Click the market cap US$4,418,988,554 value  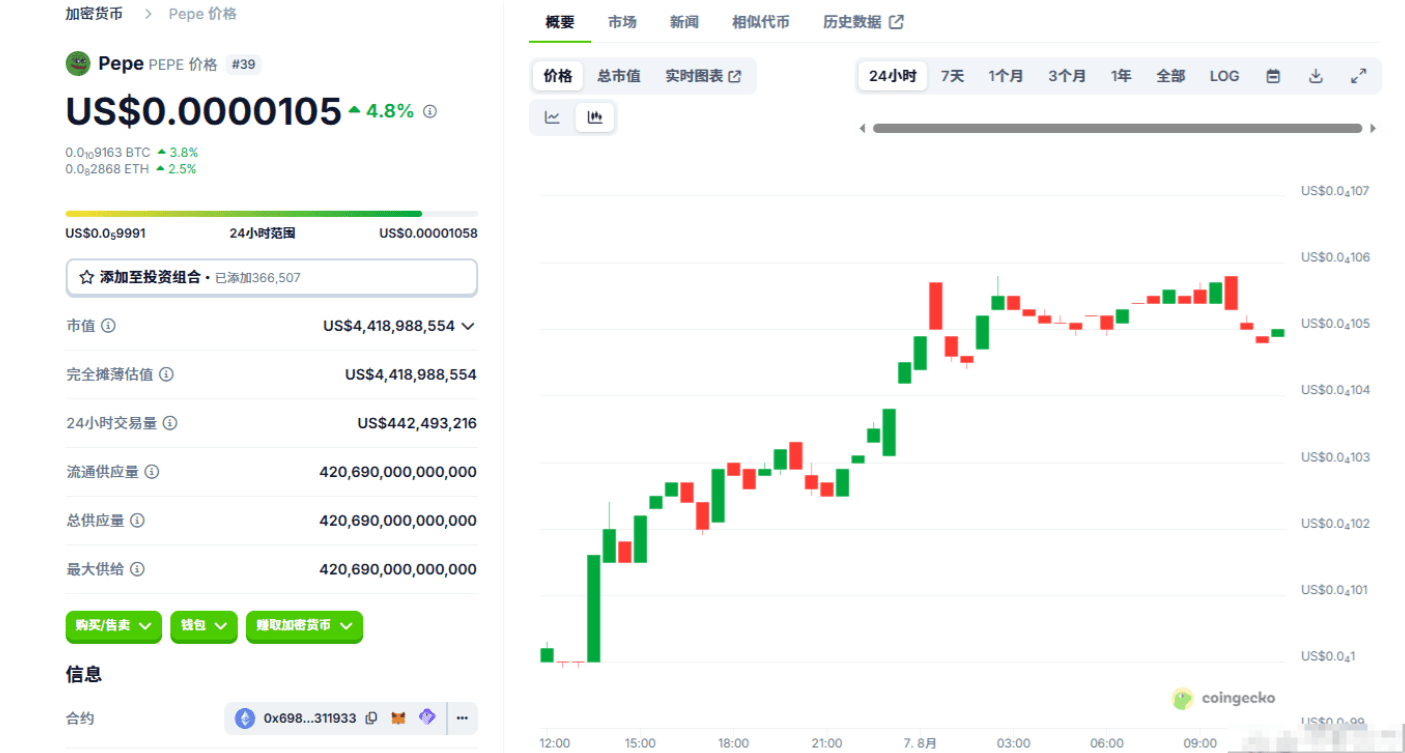389,326
